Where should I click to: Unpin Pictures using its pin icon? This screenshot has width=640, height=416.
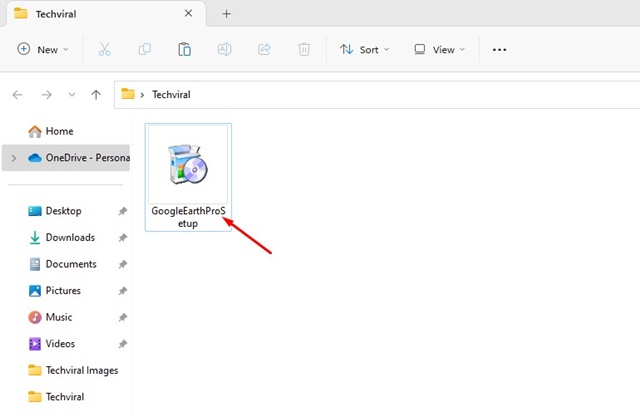coord(122,291)
